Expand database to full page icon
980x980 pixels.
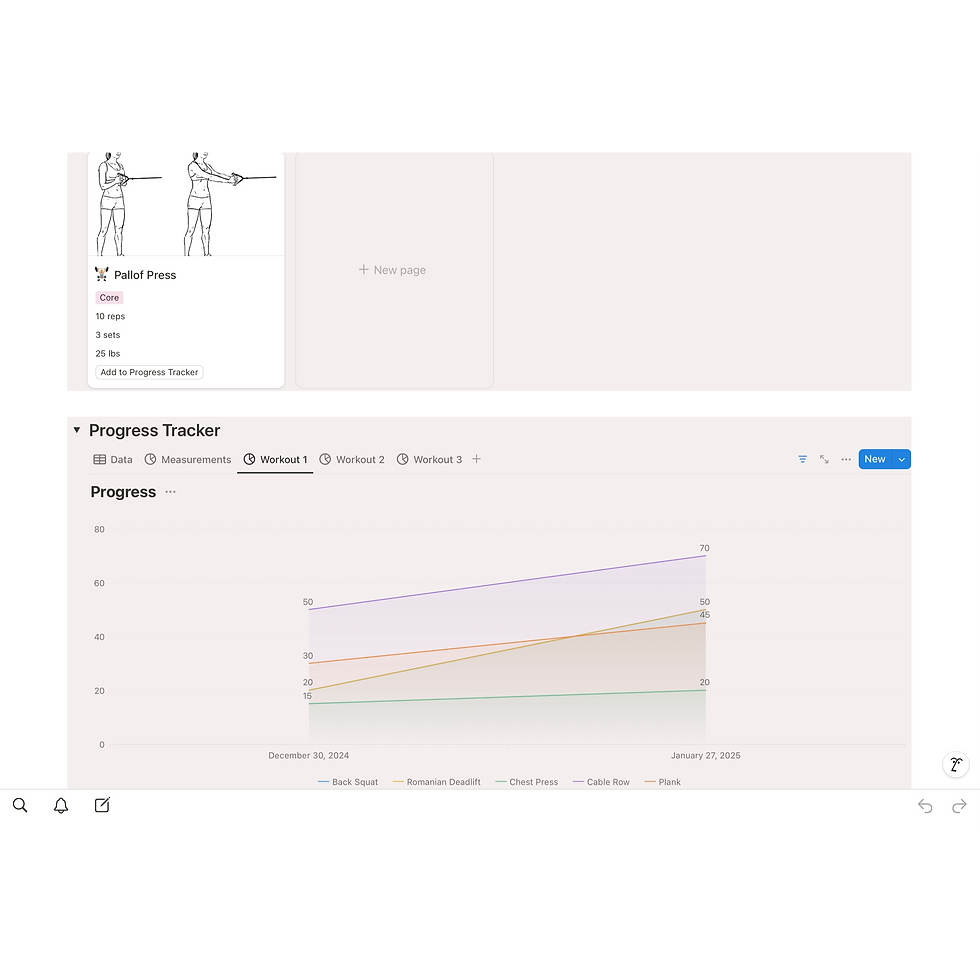(x=824, y=459)
